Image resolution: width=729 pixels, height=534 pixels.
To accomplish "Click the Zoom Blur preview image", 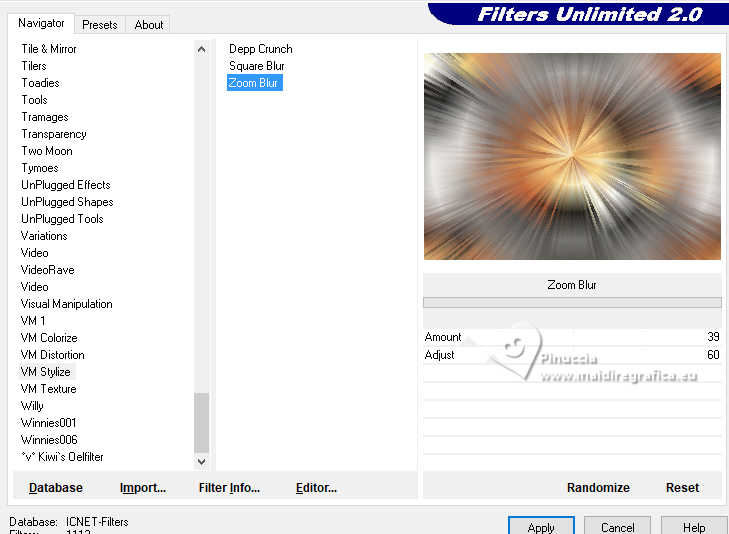I will pyautogui.click(x=572, y=156).
